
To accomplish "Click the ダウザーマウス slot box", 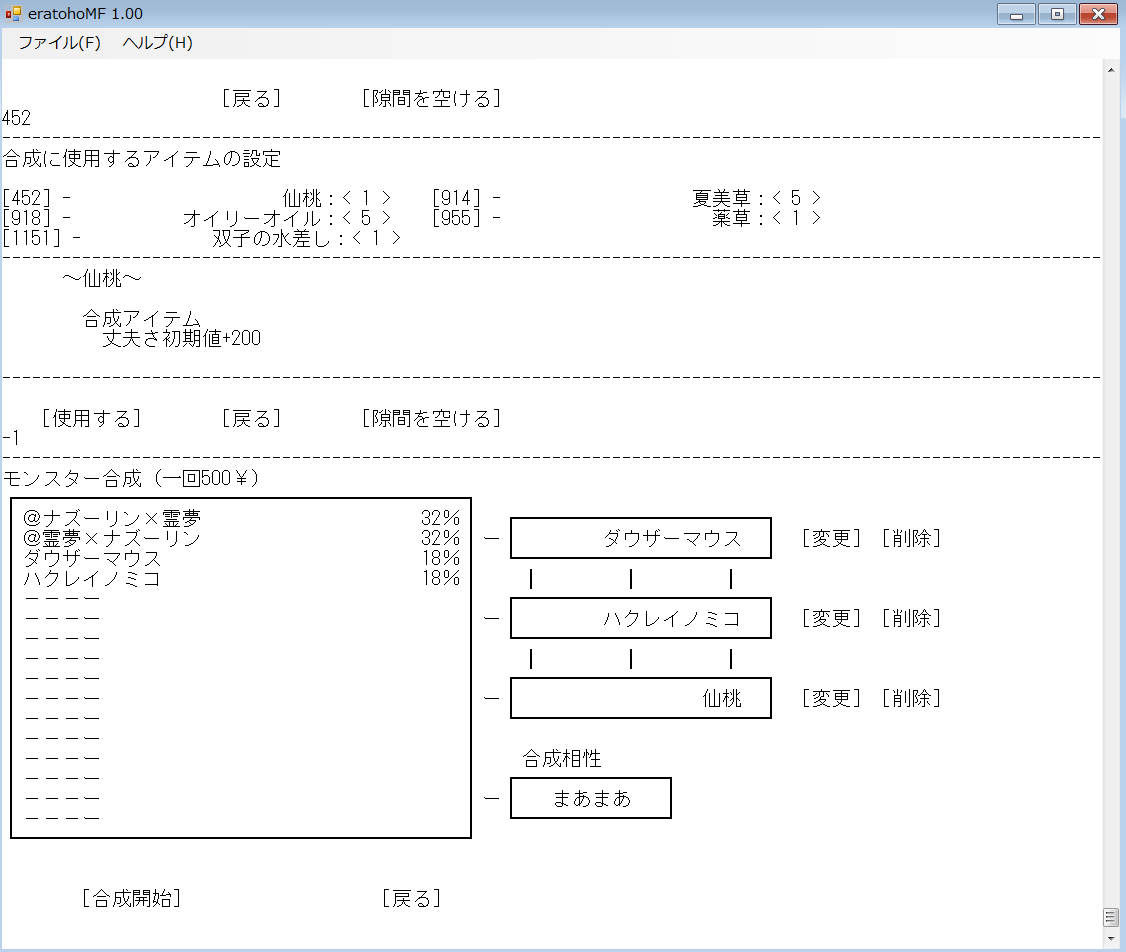I will pyautogui.click(x=641, y=538).
